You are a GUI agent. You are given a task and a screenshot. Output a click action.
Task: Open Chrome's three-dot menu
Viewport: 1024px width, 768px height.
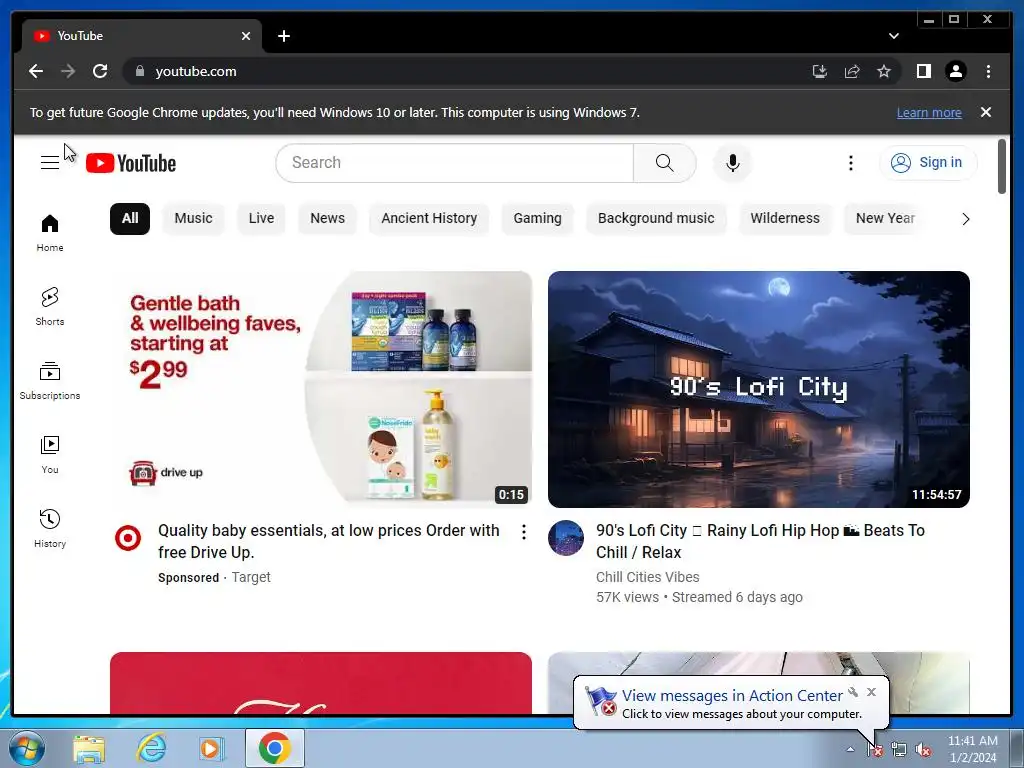click(x=988, y=71)
